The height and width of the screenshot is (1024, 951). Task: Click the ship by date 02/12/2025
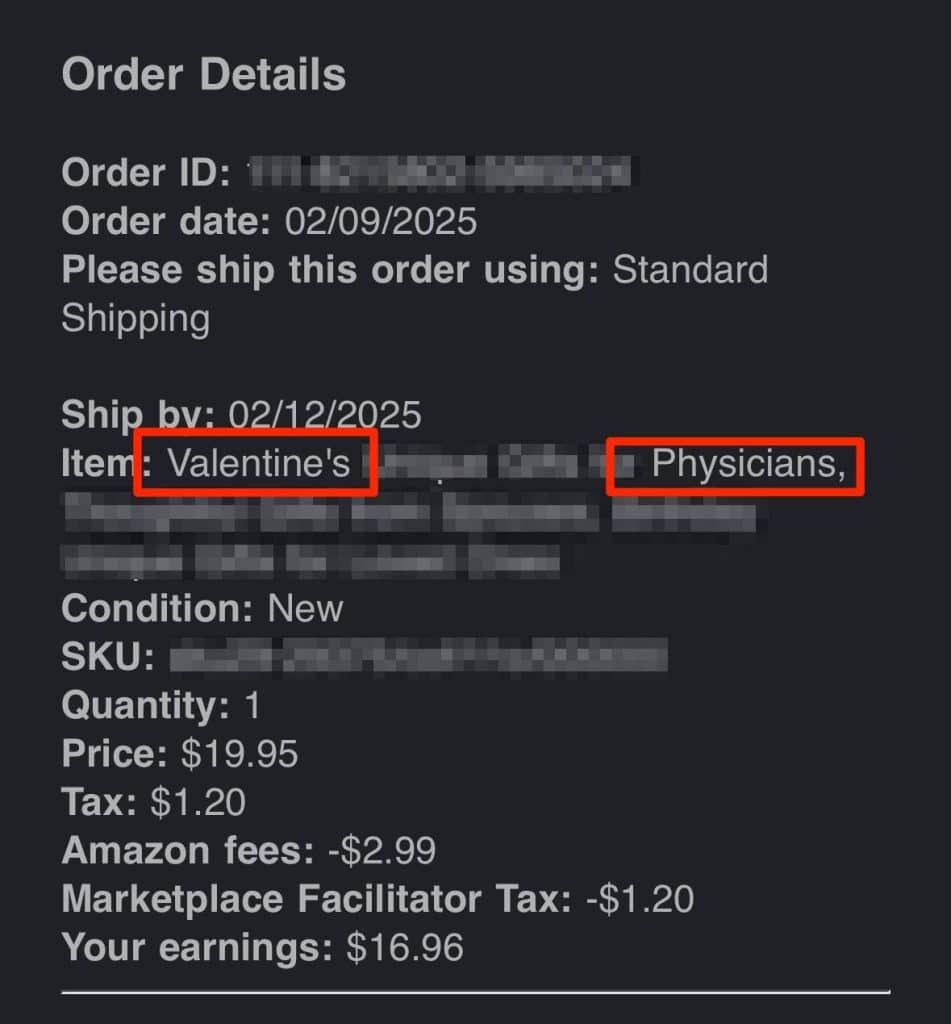click(325, 414)
